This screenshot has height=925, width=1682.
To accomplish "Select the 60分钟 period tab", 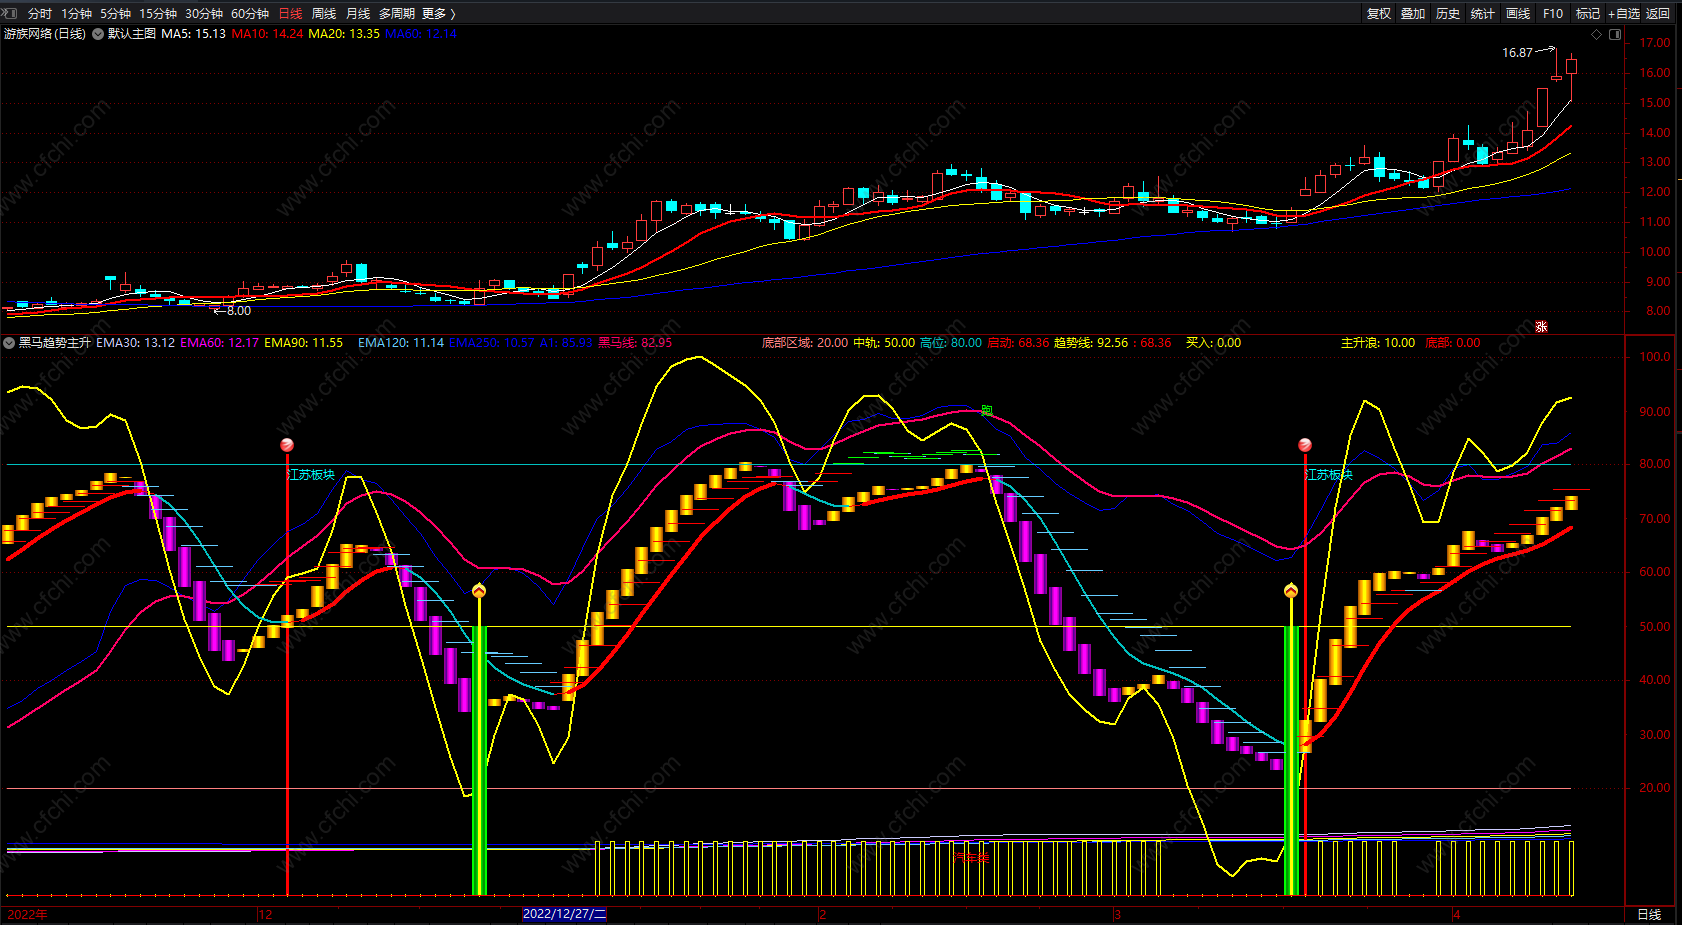I will pos(250,13).
